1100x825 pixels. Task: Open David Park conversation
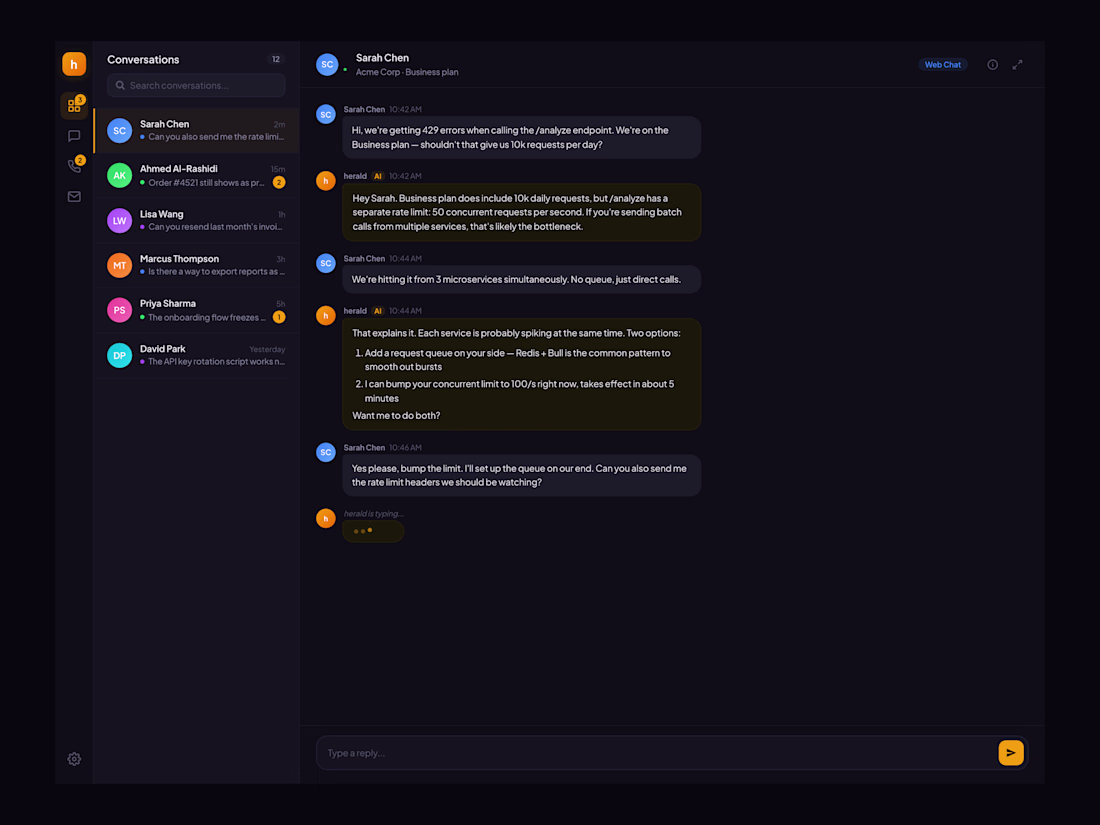pyautogui.click(x=196, y=355)
